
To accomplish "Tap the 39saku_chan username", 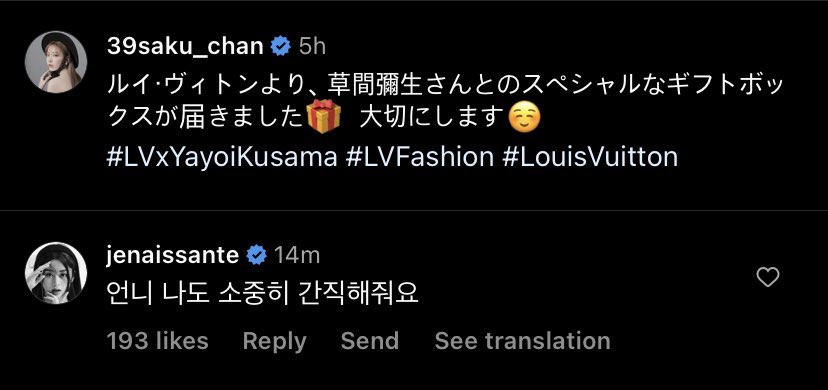I will 185,47.
